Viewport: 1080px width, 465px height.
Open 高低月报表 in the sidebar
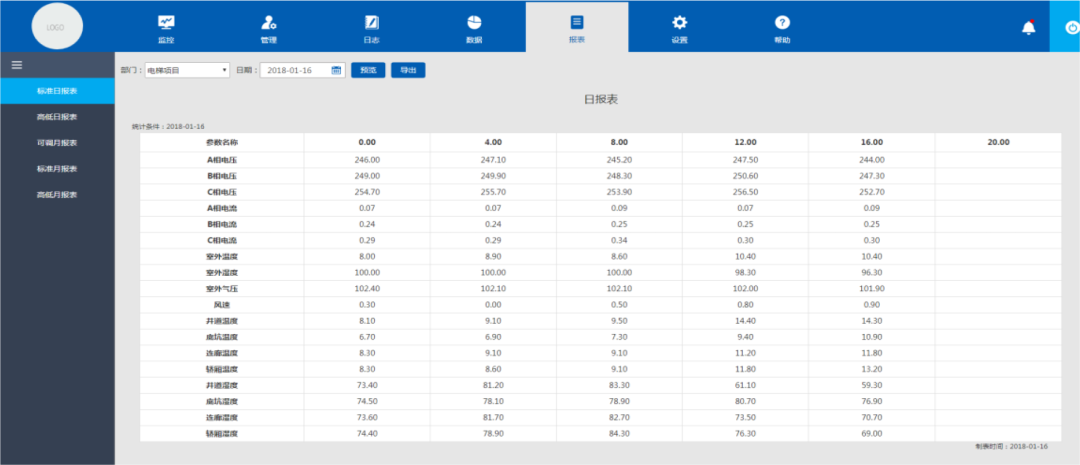pyautogui.click(x=57, y=195)
